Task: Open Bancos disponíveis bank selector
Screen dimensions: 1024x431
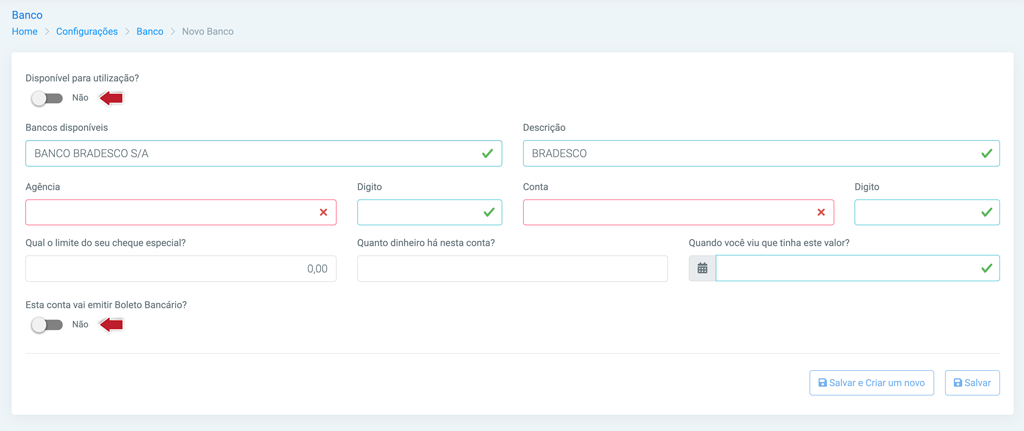Action: (264, 153)
